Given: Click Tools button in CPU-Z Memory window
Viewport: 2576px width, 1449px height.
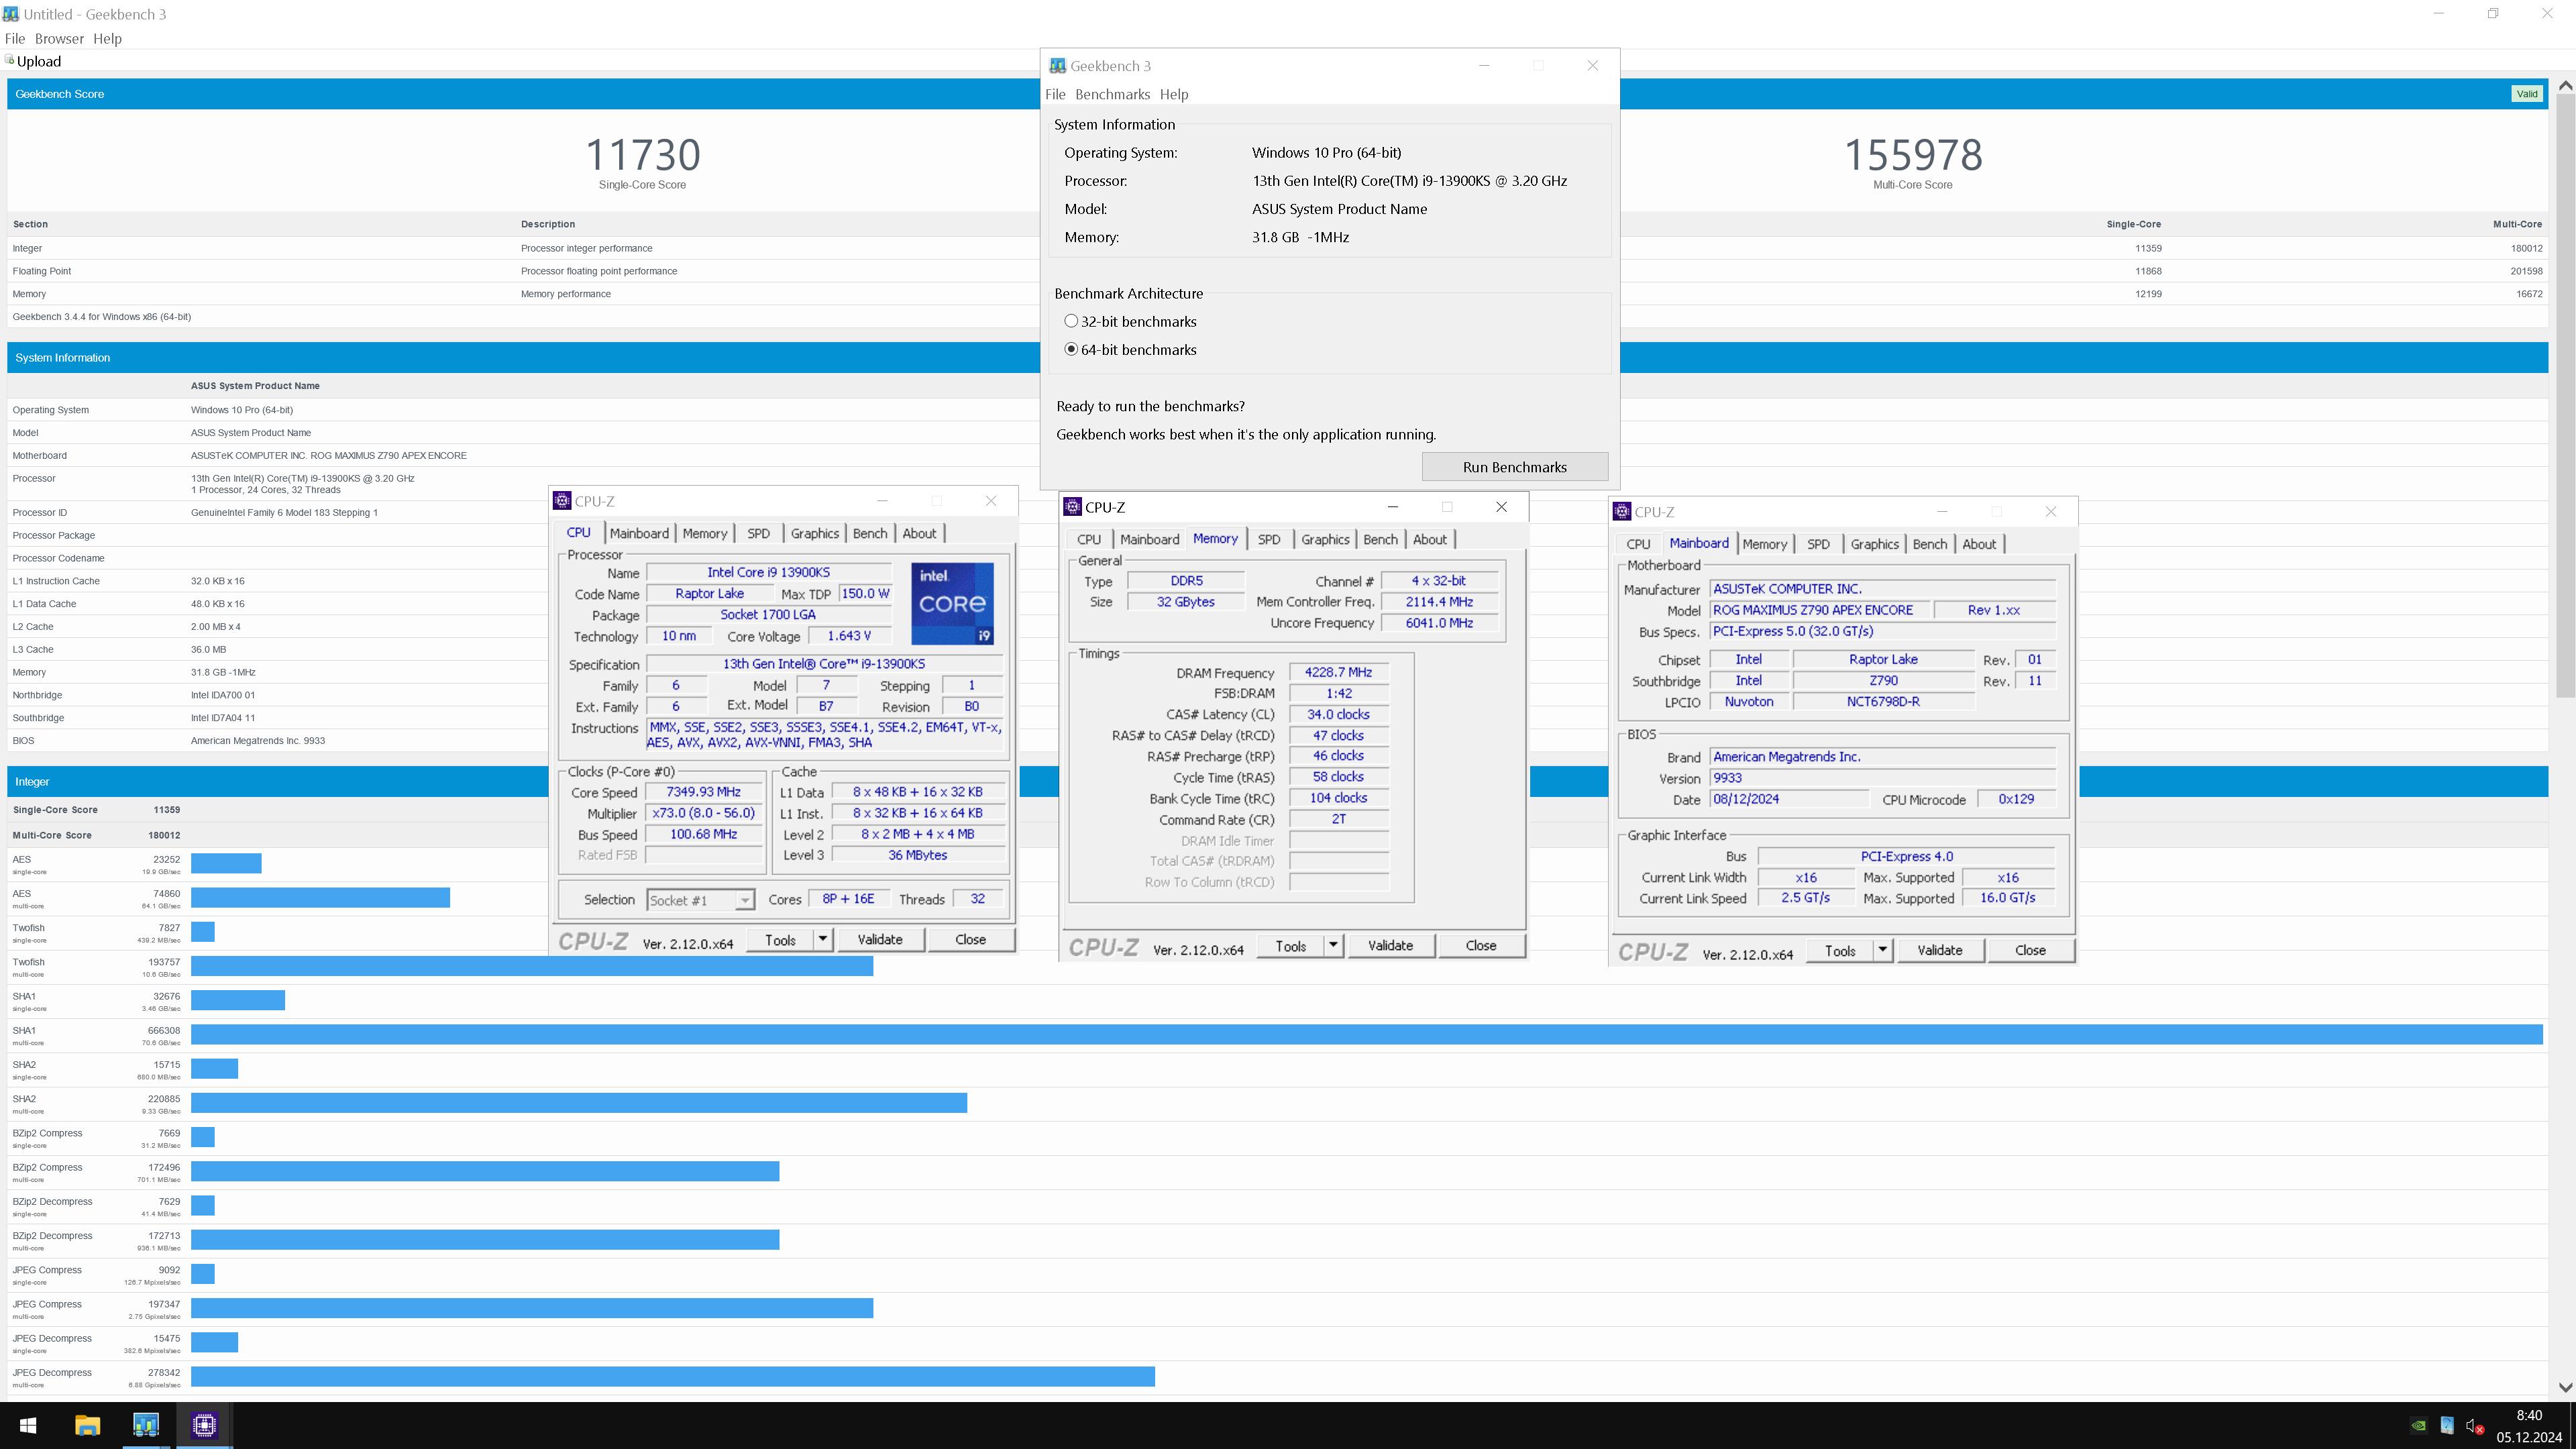Looking at the screenshot, I should pos(1291,945).
